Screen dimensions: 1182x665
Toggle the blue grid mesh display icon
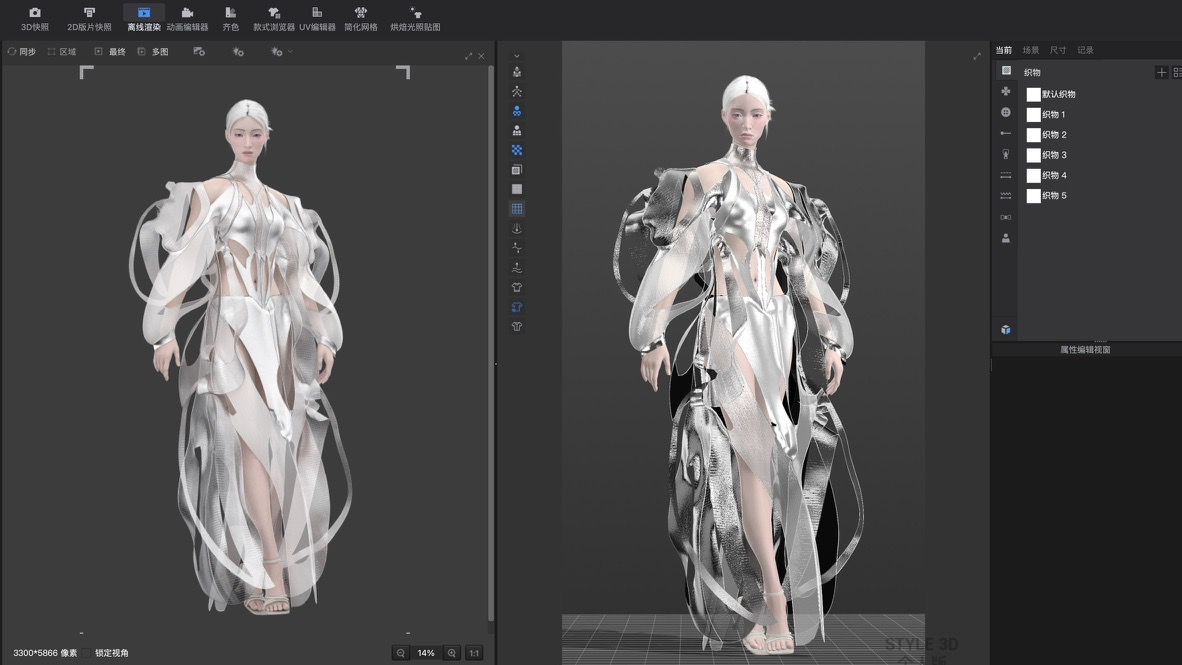pos(517,209)
